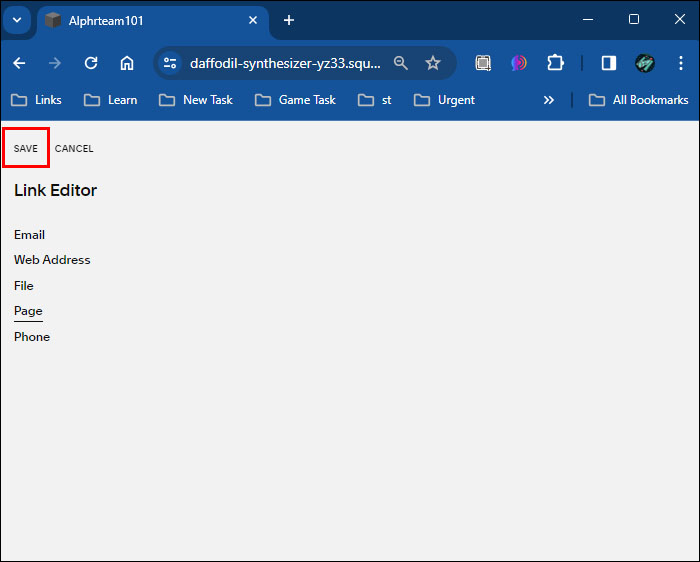Viewport: 700px width, 562px height.
Task: Toggle the browser side panel icon
Action: pyautogui.click(x=608, y=63)
